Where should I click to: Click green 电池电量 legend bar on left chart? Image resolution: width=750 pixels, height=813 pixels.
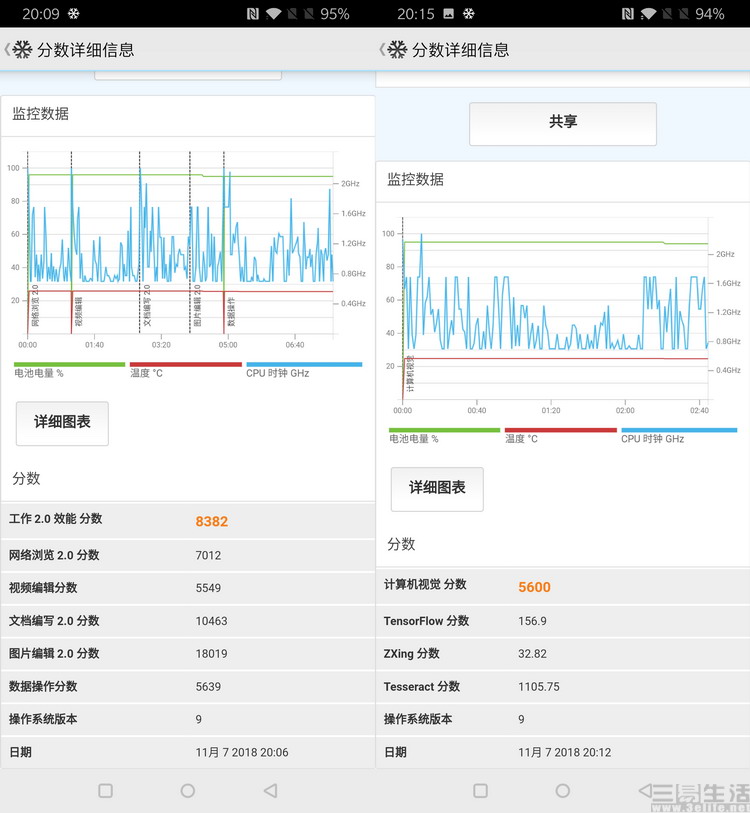coord(69,365)
